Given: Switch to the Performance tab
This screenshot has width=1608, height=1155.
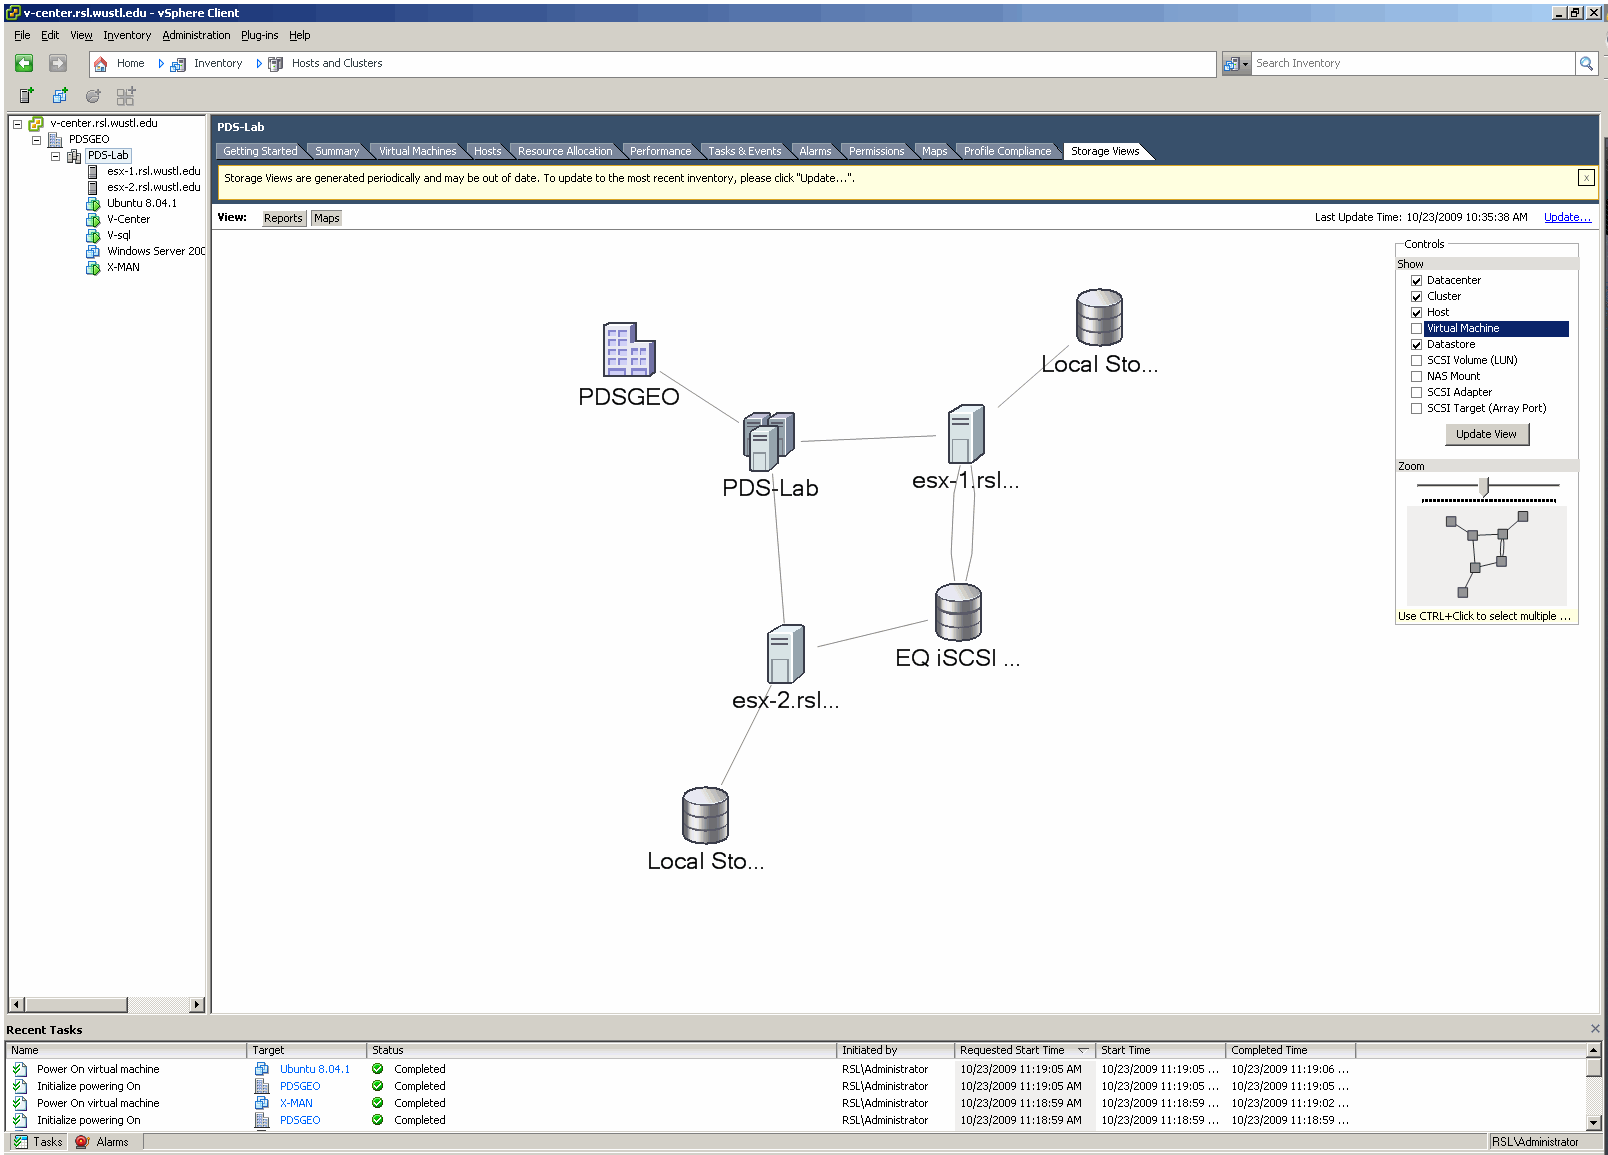Looking at the screenshot, I should 660,151.
